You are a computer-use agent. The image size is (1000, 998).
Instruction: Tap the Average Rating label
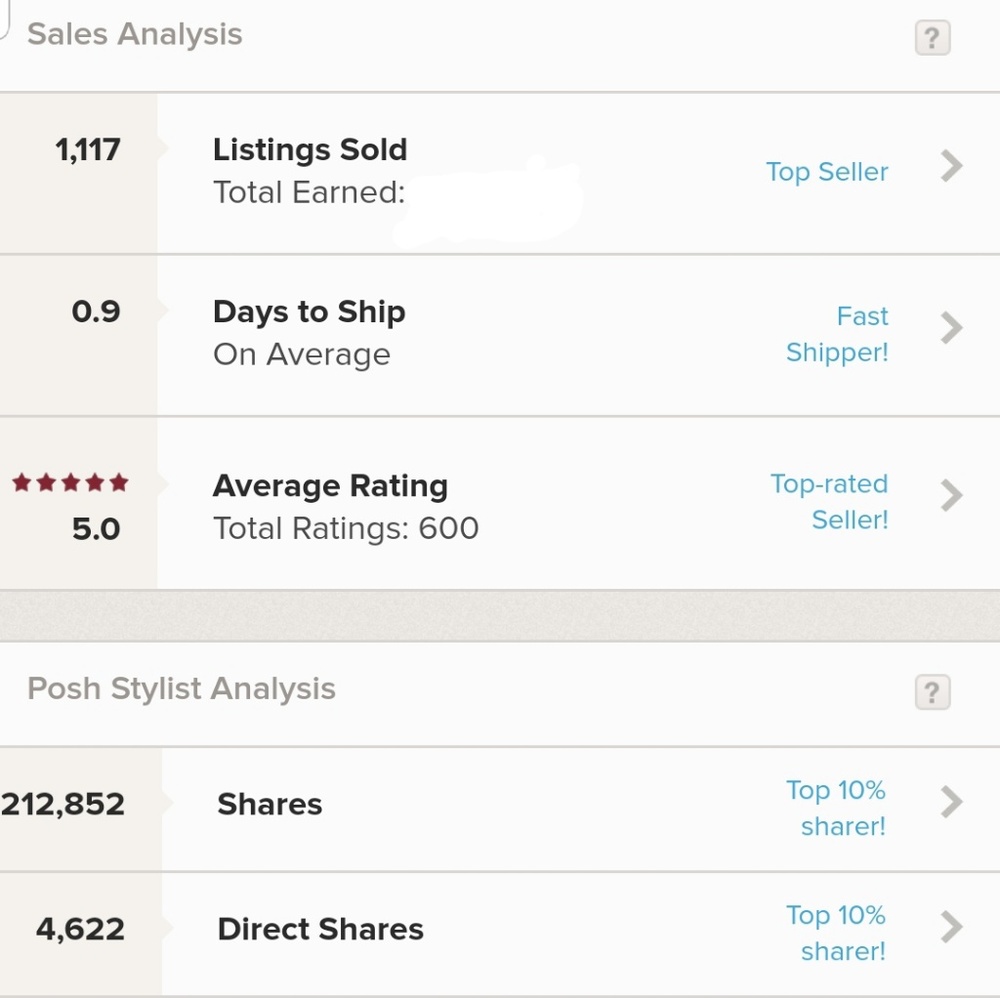330,486
